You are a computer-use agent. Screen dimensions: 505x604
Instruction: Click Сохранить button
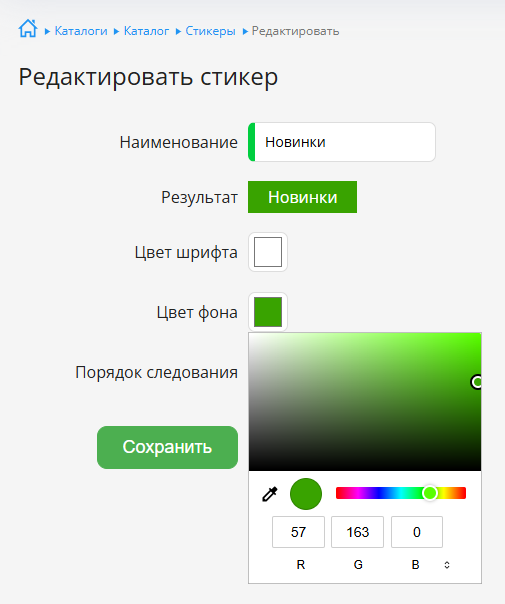(x=167, y=447)
